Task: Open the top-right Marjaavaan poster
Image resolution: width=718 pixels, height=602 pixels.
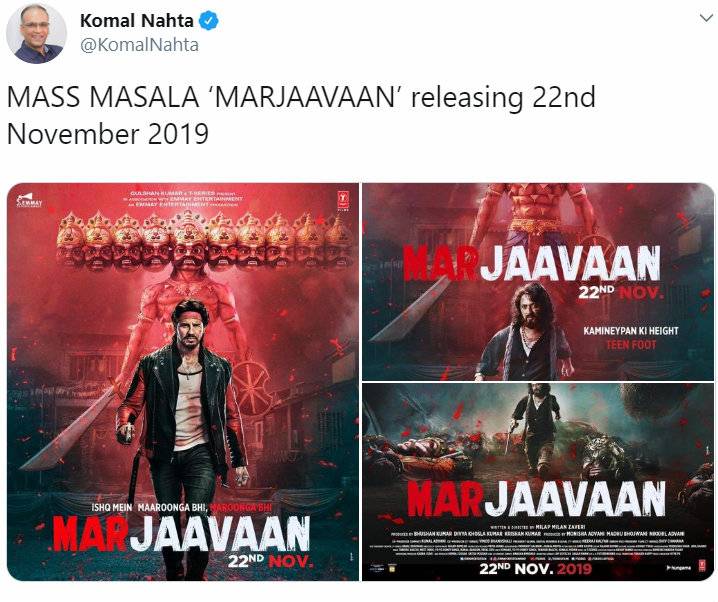Action: click(538, 282)
